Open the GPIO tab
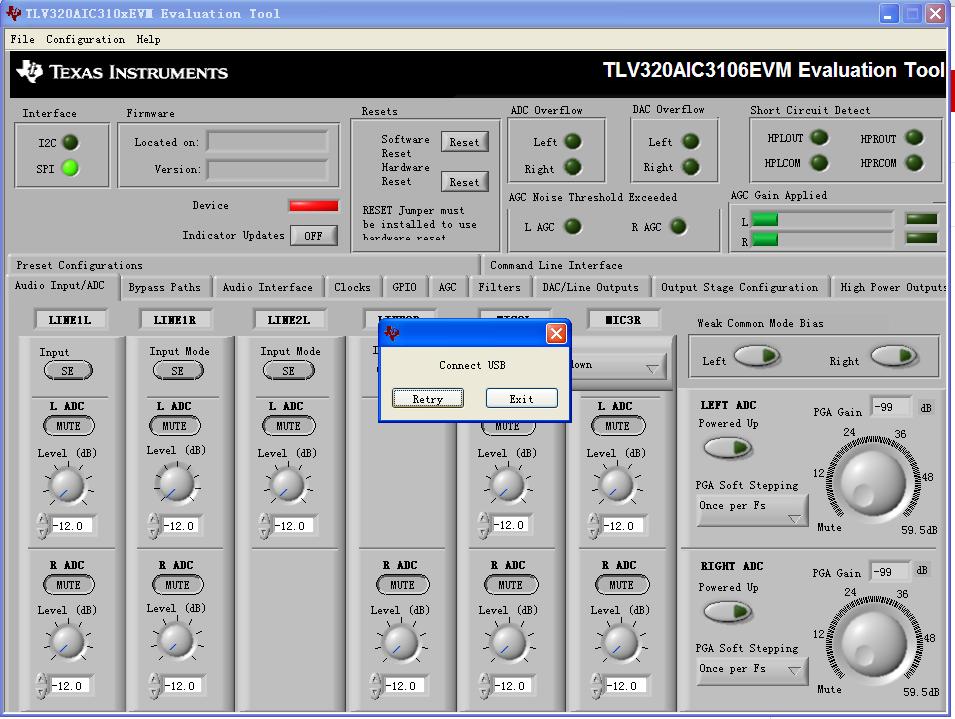The height and width of the screenshot is (719, 955). pyautogui.click(x=404, y=287)
